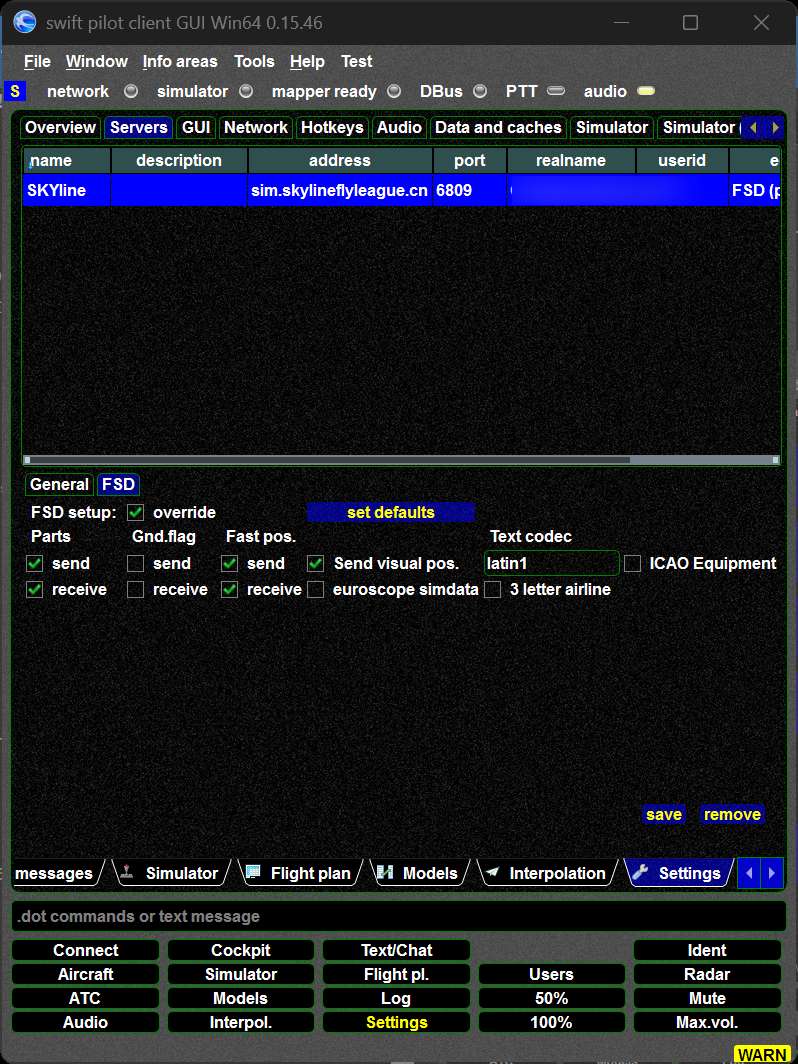Click the blue S status icon
Viewport: 798px width, 1064px height.
[x=15, y=91]
